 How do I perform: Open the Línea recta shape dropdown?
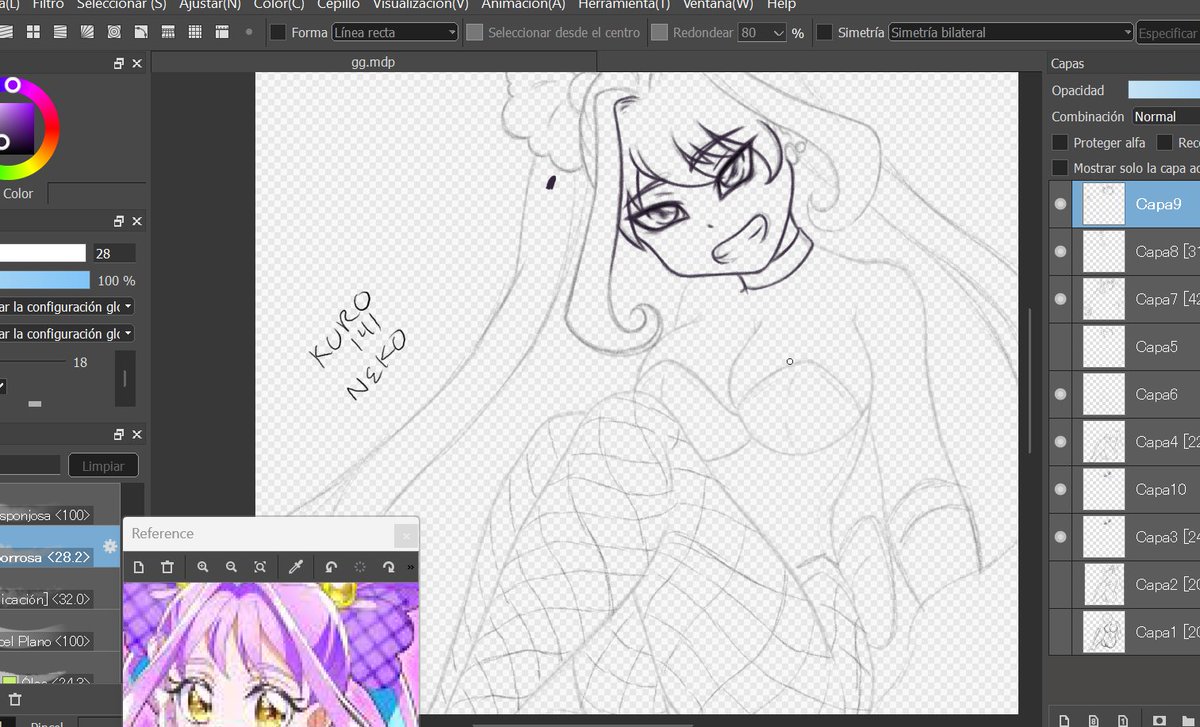(395, 33)
